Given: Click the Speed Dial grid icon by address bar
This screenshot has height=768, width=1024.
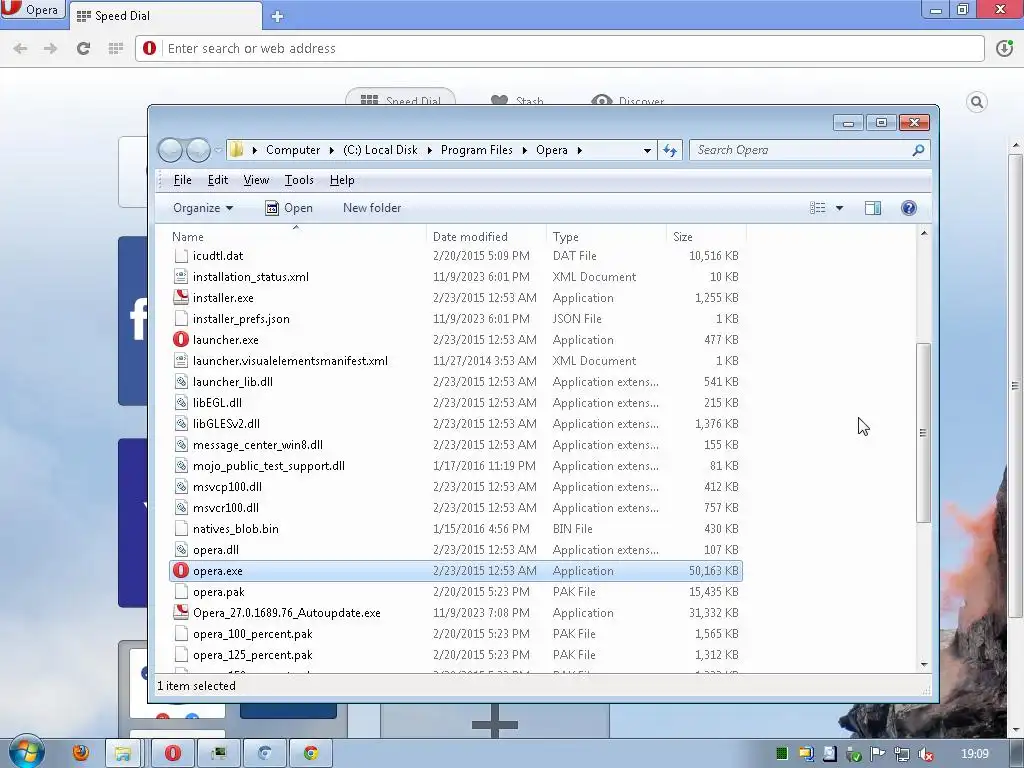Looking at the screenshot, I should (116, 48).
